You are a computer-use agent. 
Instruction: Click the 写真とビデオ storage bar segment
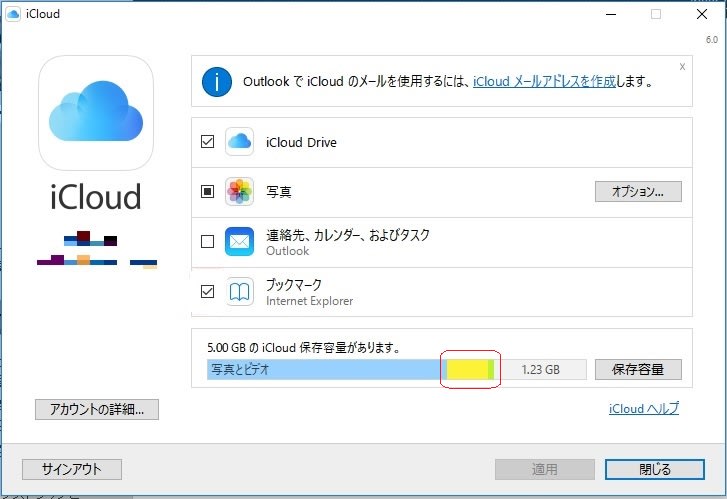tap(325, 370)
